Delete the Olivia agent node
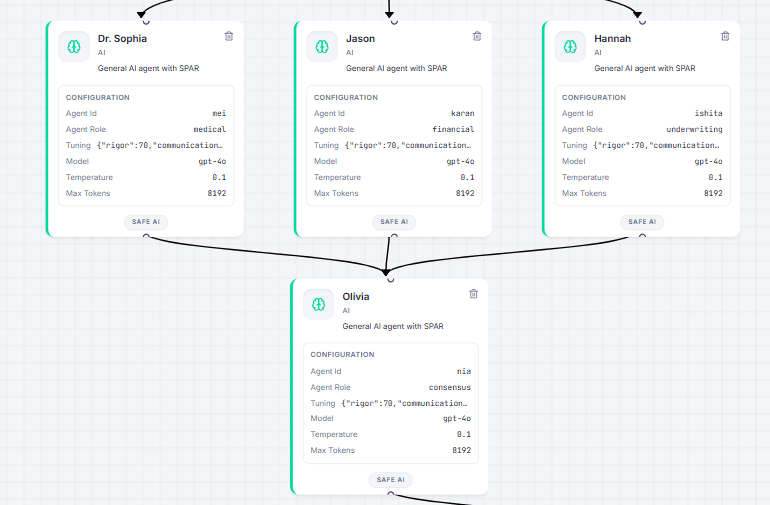Image resolution: width=770 pixels, height=505 pixels. click(x=473, y=294)
